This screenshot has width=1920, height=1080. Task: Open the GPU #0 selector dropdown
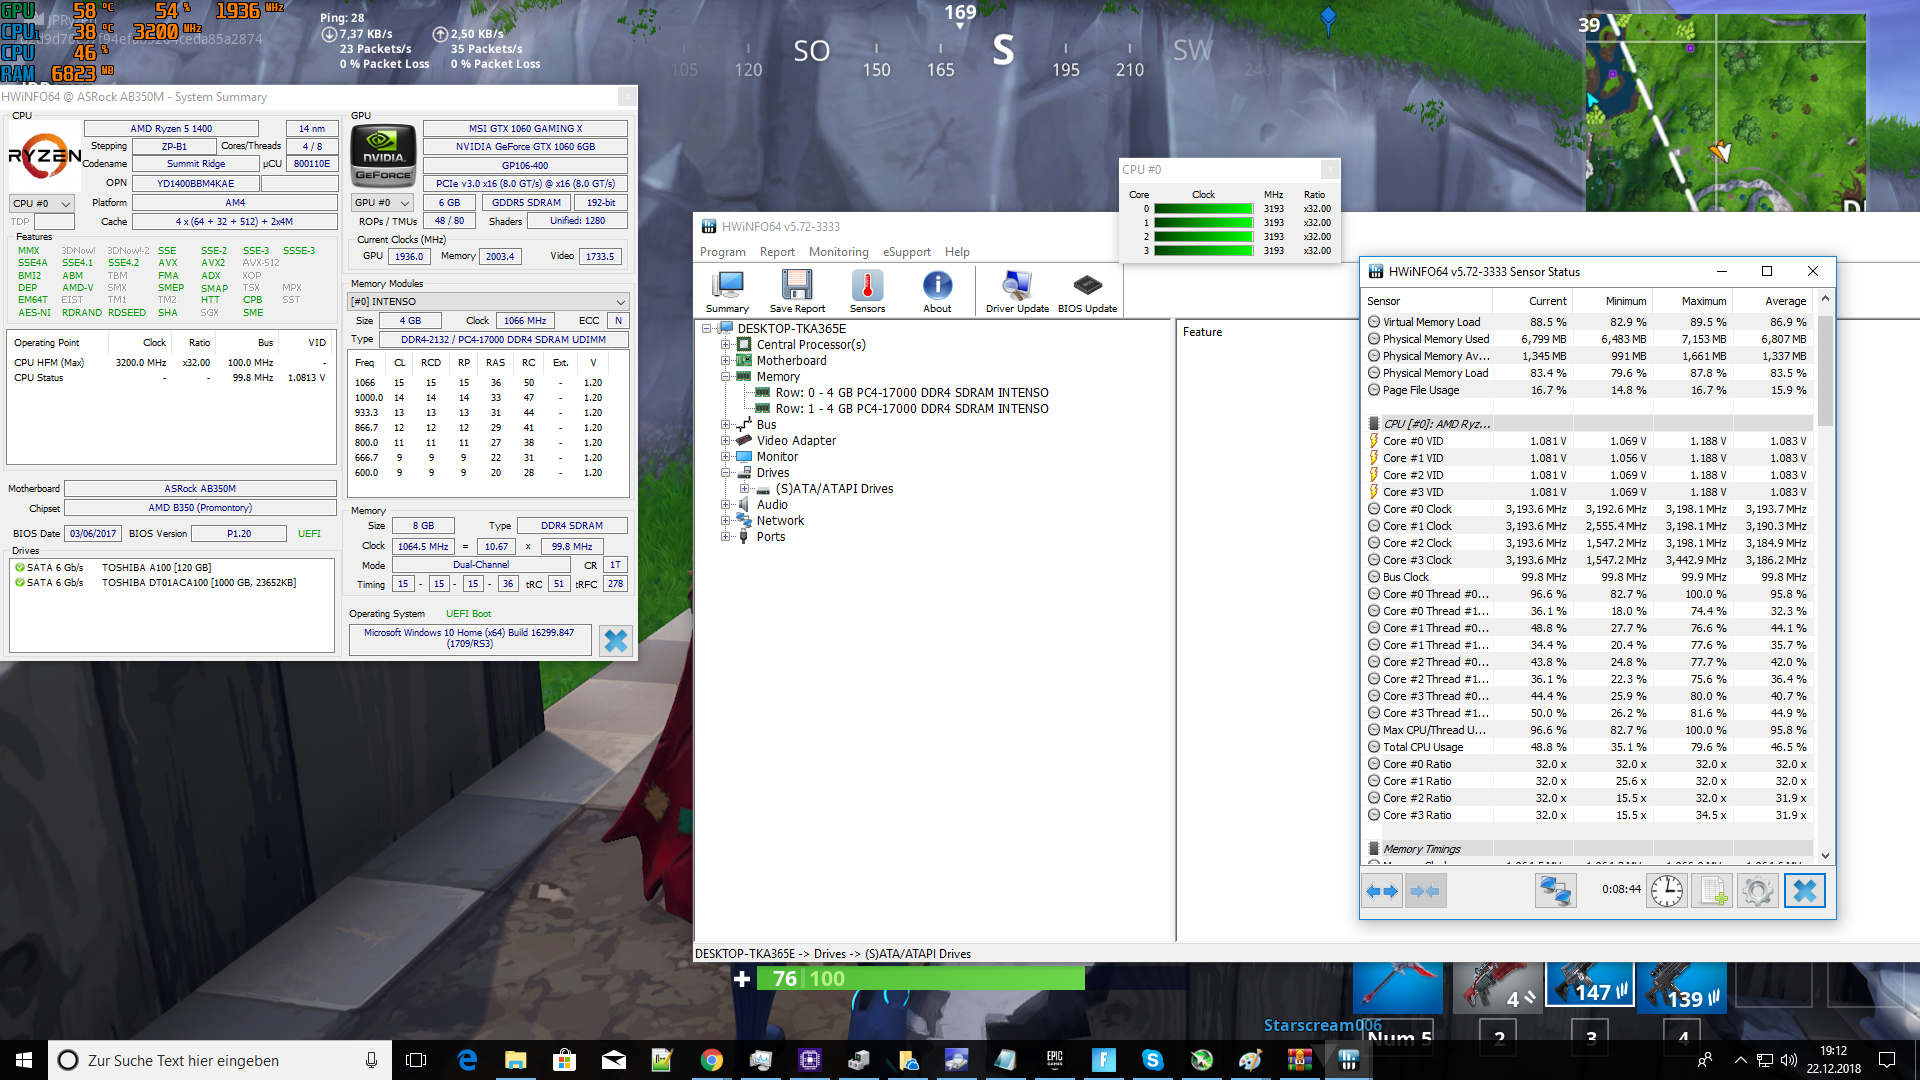point(383,203)
